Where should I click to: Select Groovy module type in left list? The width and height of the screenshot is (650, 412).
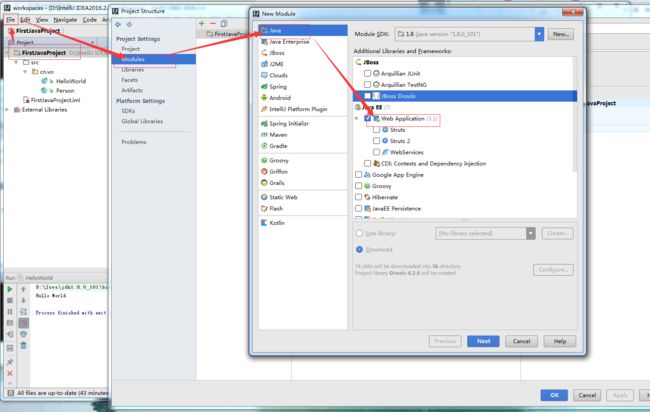303,160
